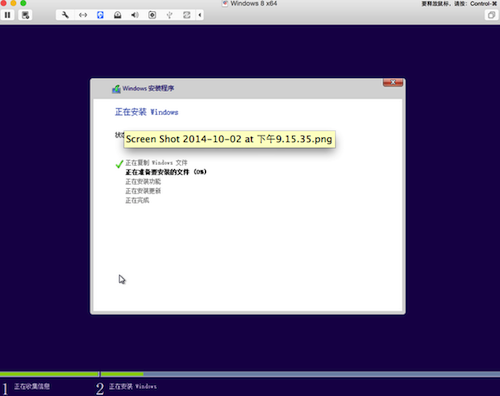Click the green zoom window button
Screen dimensions: 500x396
pyautogui.click(x=23, y=3)
